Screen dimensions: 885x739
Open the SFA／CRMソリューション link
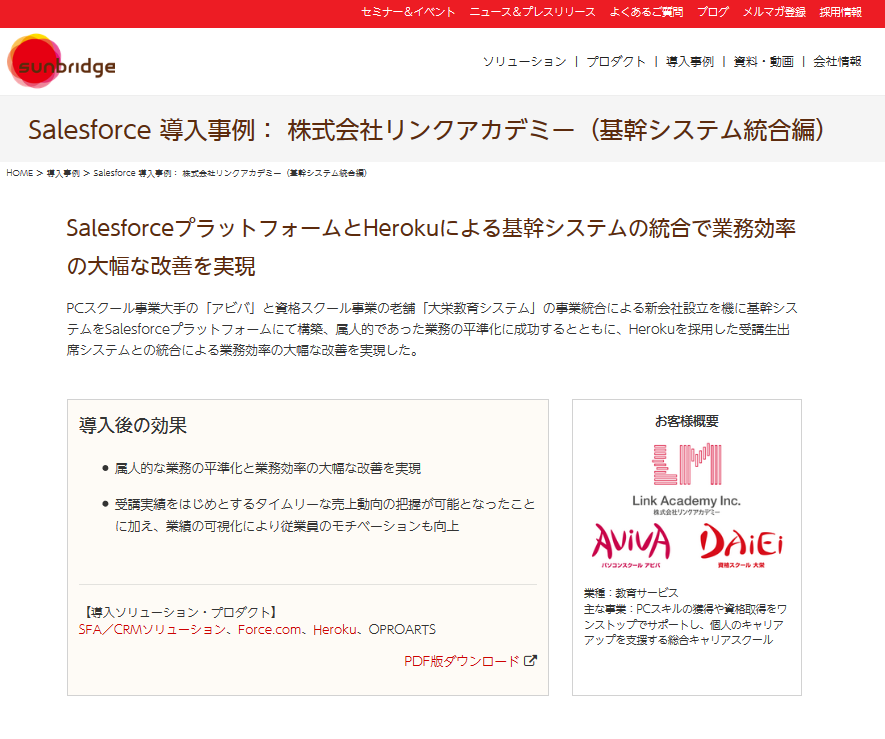click(152, 629)
